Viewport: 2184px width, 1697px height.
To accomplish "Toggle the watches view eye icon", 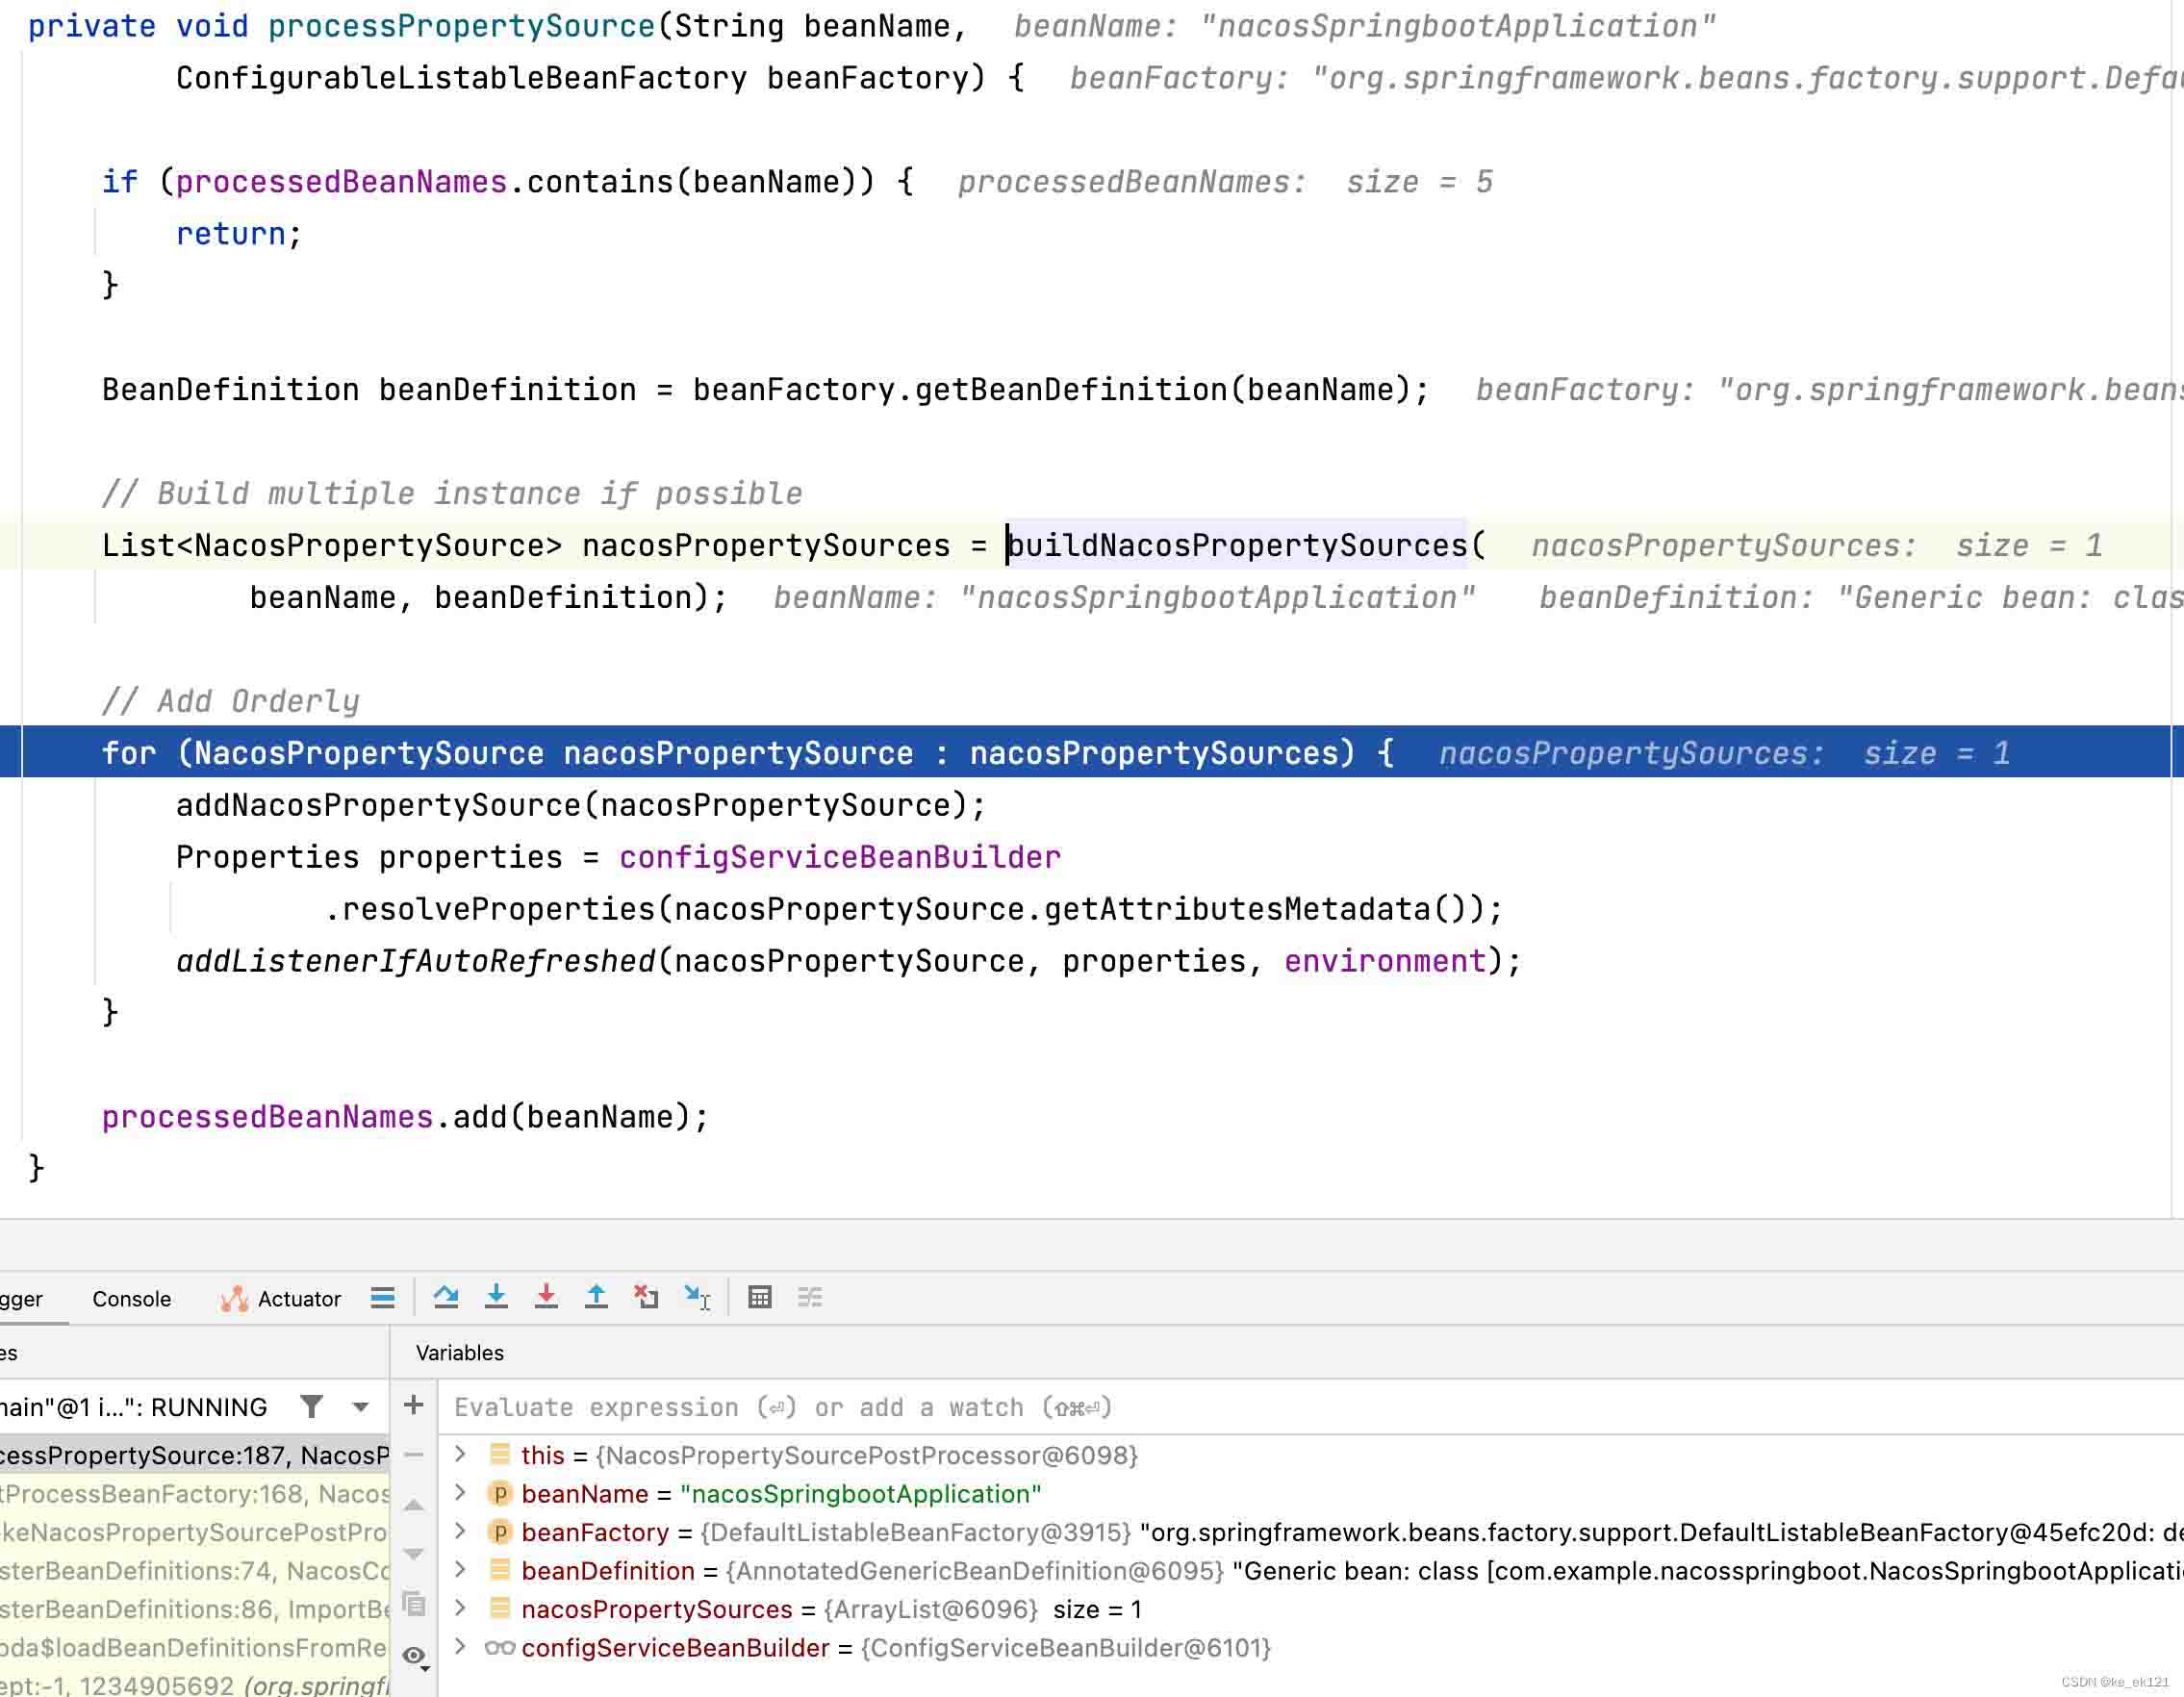I will pyautogui.click(x=413, y=1655).
